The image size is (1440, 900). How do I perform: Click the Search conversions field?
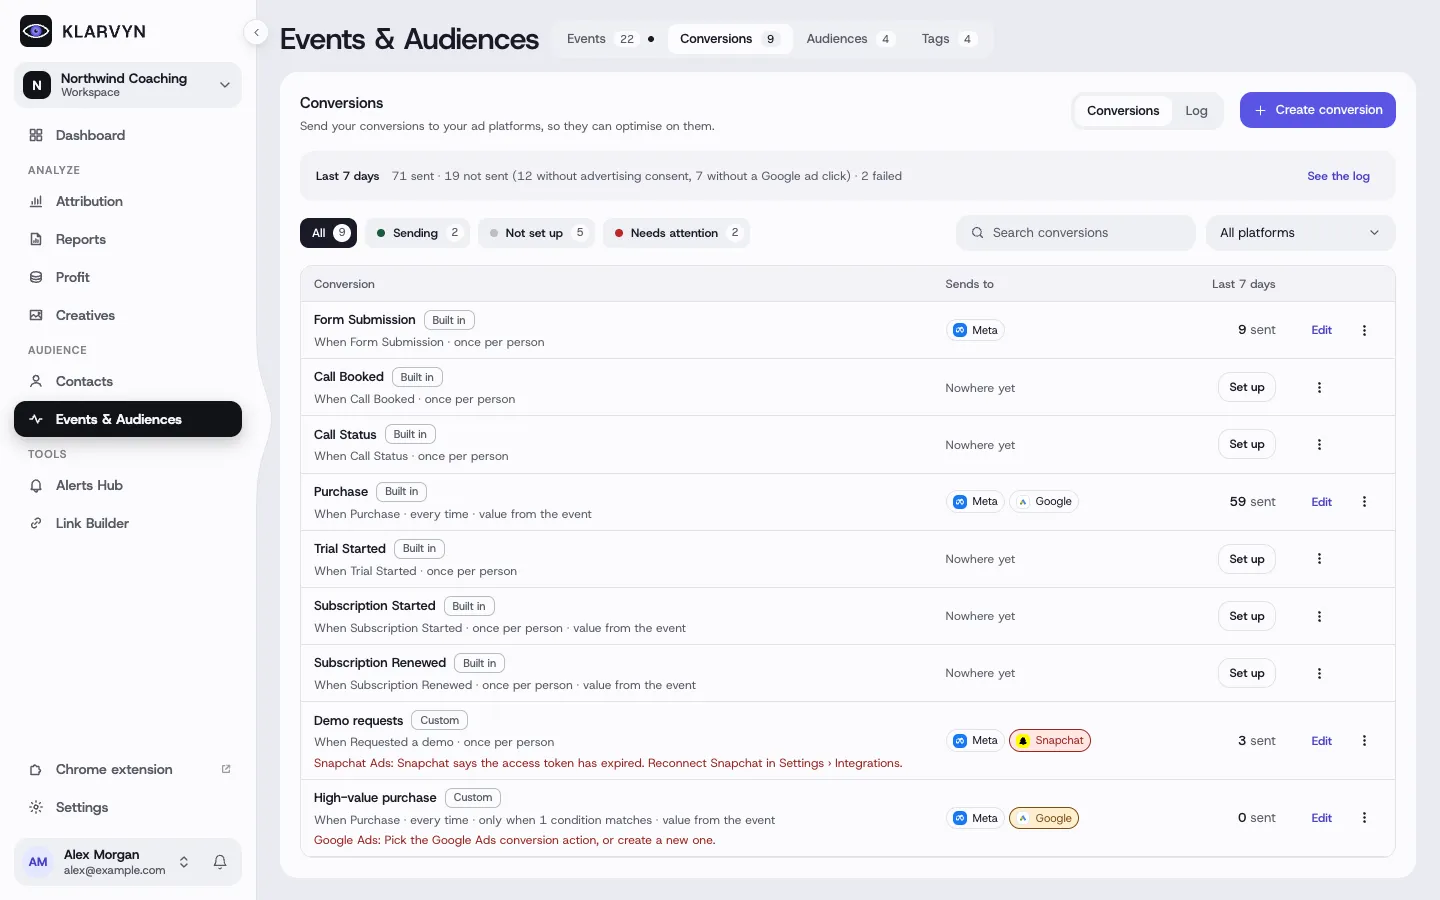pyautogui.click(x=1076, y=233)
